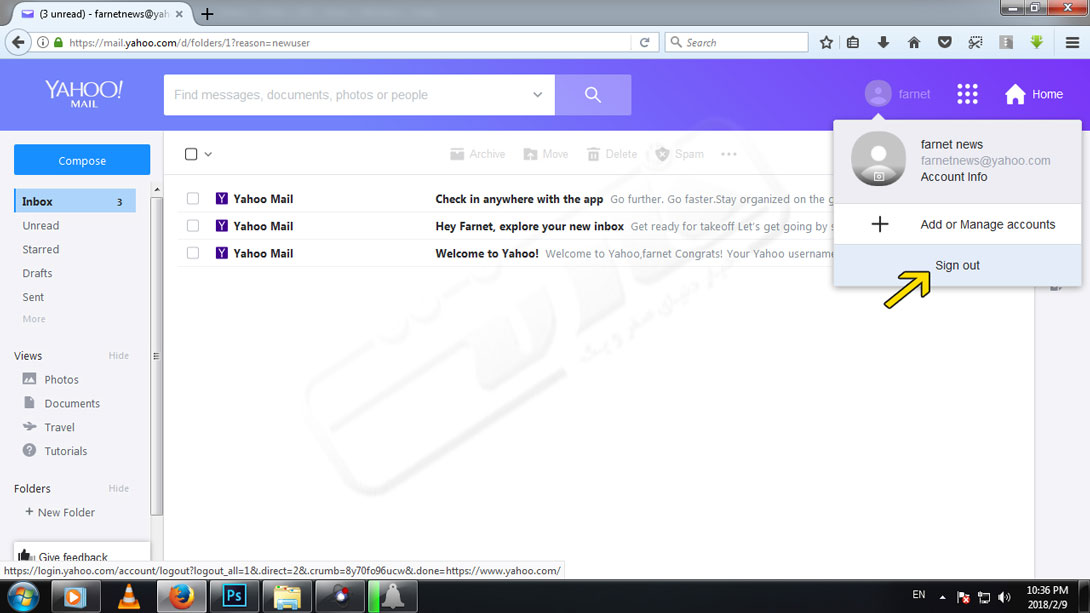Click Sign out in account menu
The height and width of the screenshot is (613, 1090).
pos(957,265)
